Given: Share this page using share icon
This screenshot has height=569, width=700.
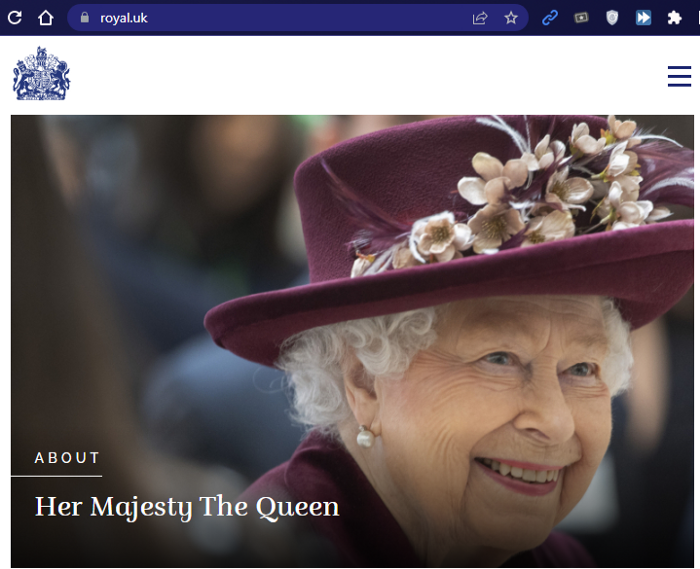Looking at the screenshot, I should pos(479,18).
